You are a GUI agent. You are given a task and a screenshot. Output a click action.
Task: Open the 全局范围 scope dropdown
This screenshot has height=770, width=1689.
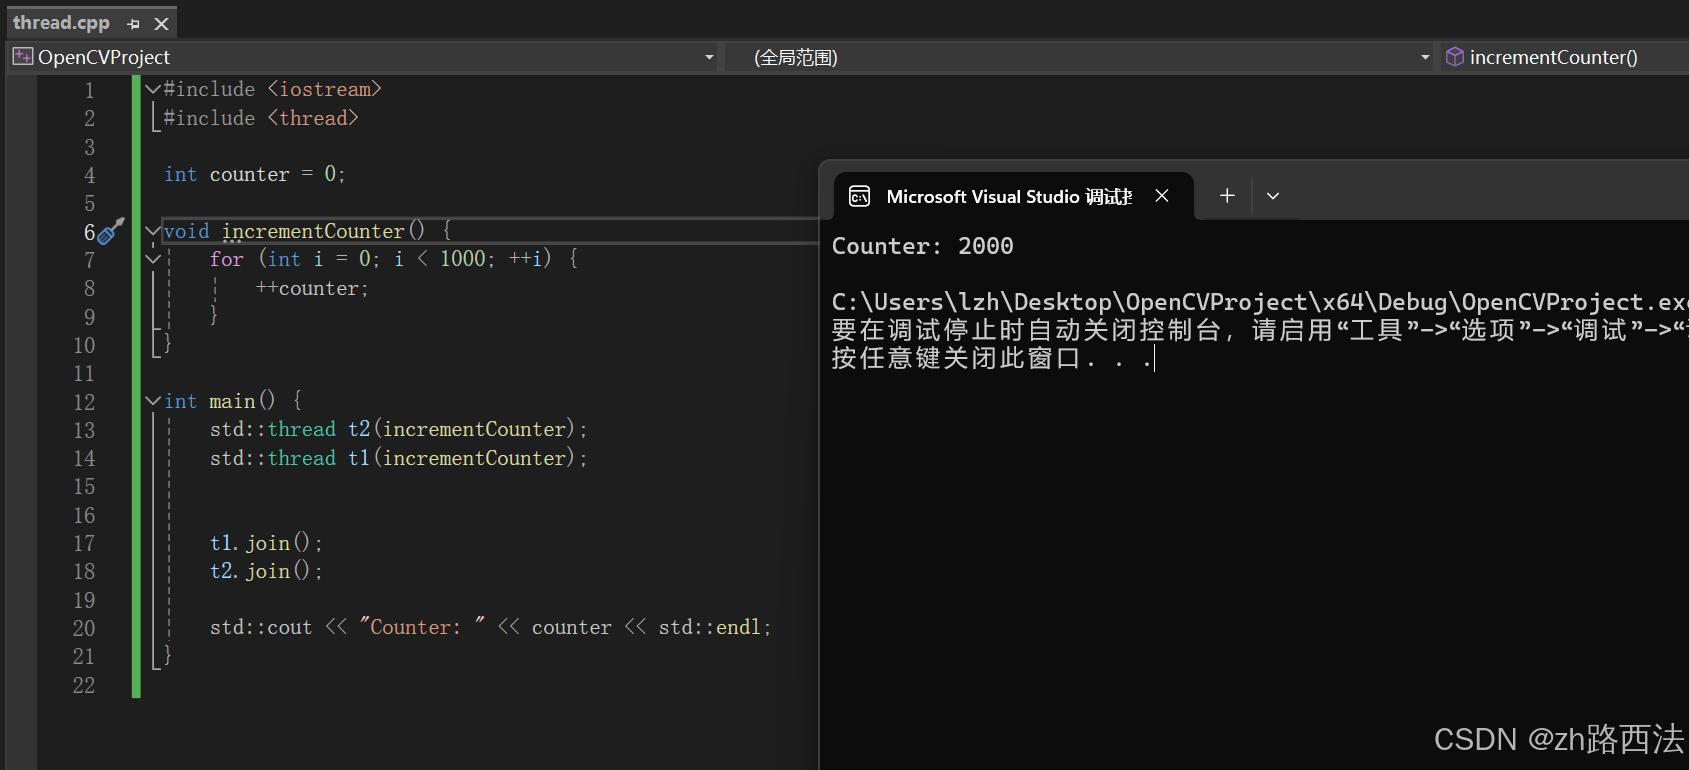coord(1425,57)
